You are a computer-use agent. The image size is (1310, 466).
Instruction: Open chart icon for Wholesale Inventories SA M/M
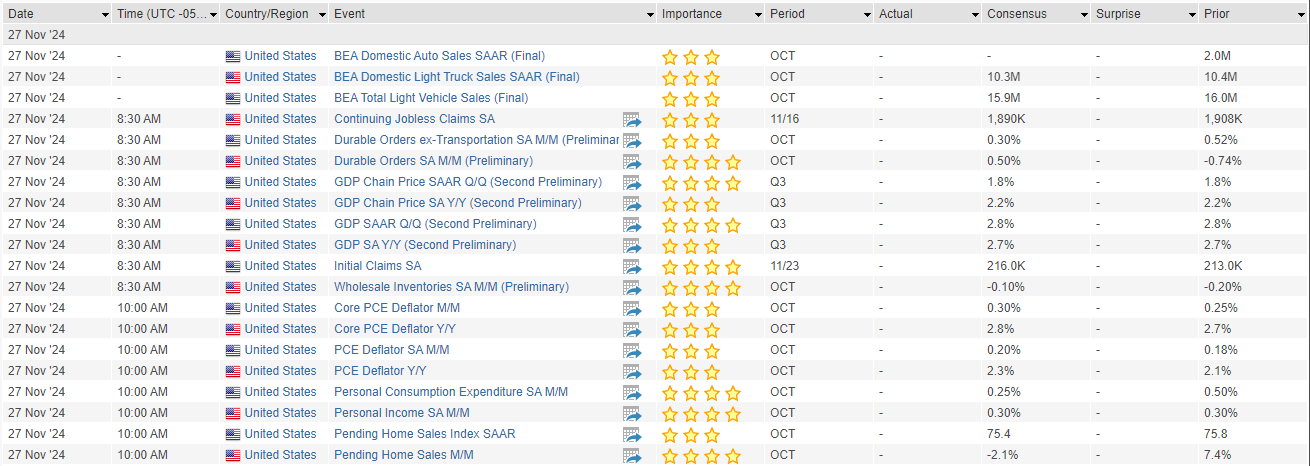(x=631, y=288)
